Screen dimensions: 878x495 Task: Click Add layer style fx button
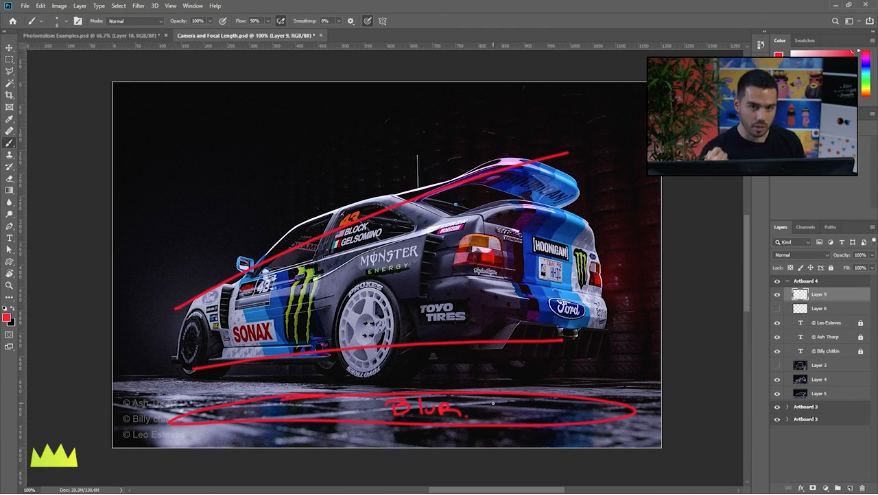tap(801, 488)
